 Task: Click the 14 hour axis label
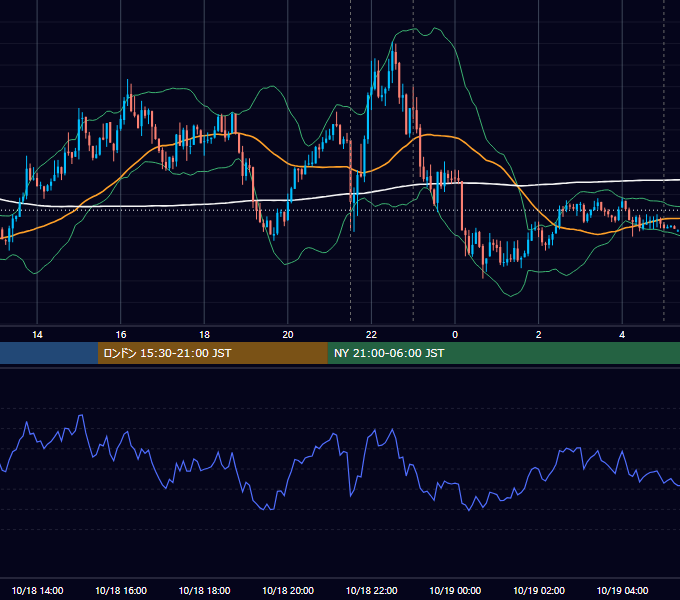[37, 335]
